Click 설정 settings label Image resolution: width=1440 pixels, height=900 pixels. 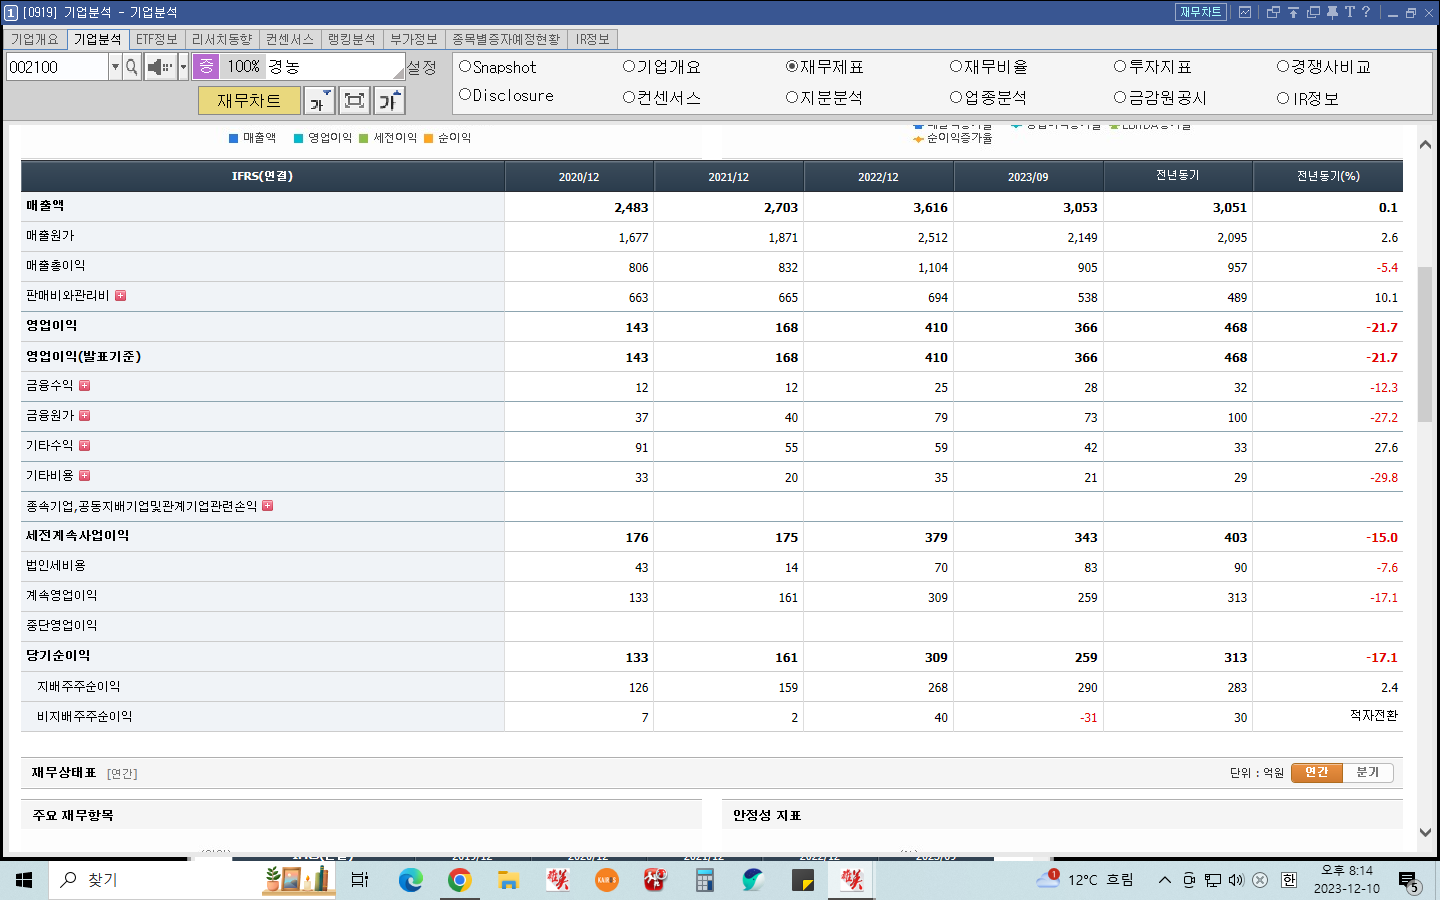[x=422, y=67]
